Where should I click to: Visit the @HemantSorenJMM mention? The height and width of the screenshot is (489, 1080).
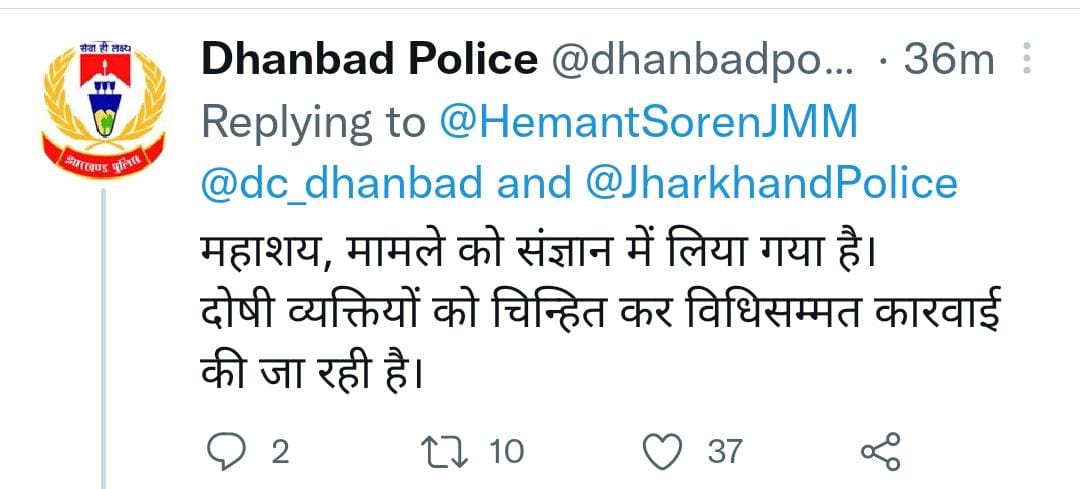coord(648,123)
